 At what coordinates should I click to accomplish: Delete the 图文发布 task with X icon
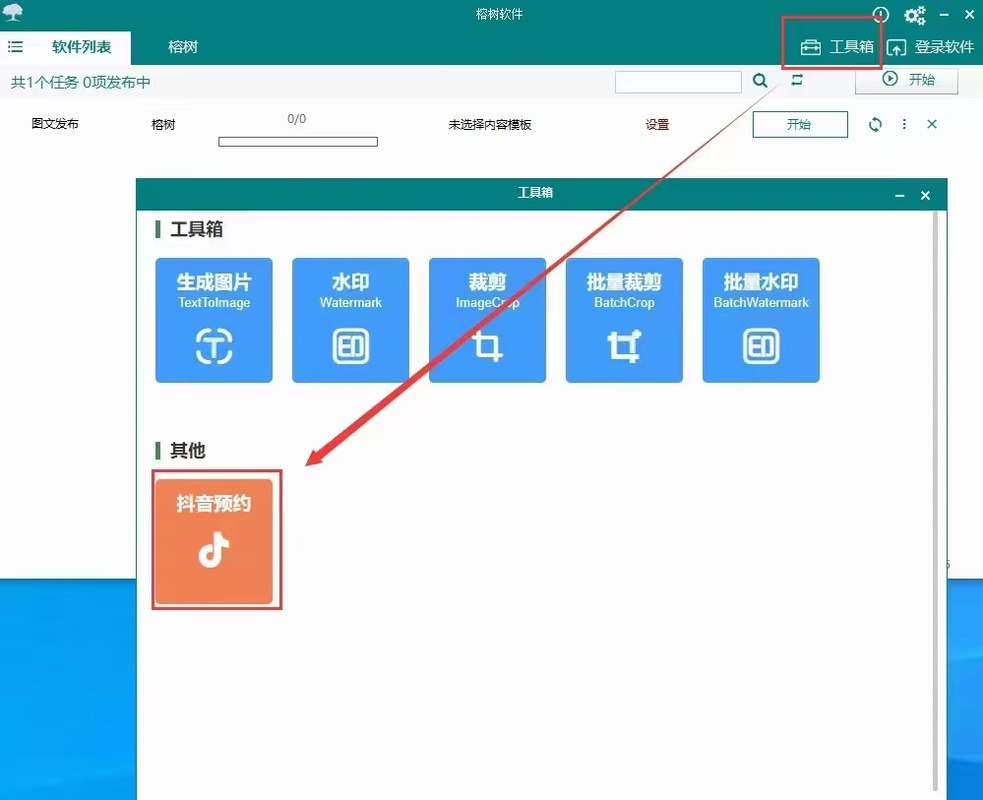pos(932,124)
